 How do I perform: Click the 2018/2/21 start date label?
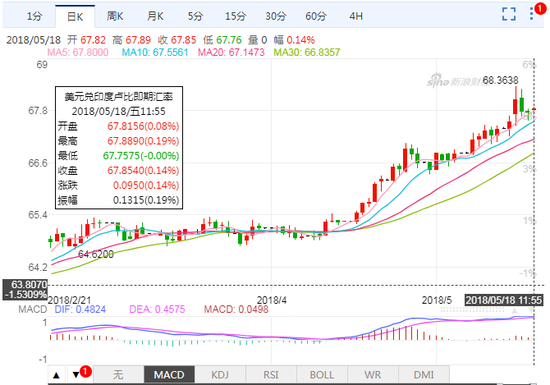69,300
